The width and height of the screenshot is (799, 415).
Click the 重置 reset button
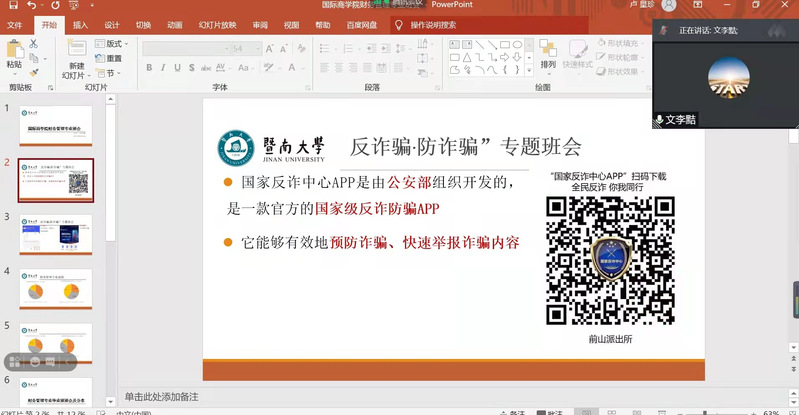[x=109, y=58]
